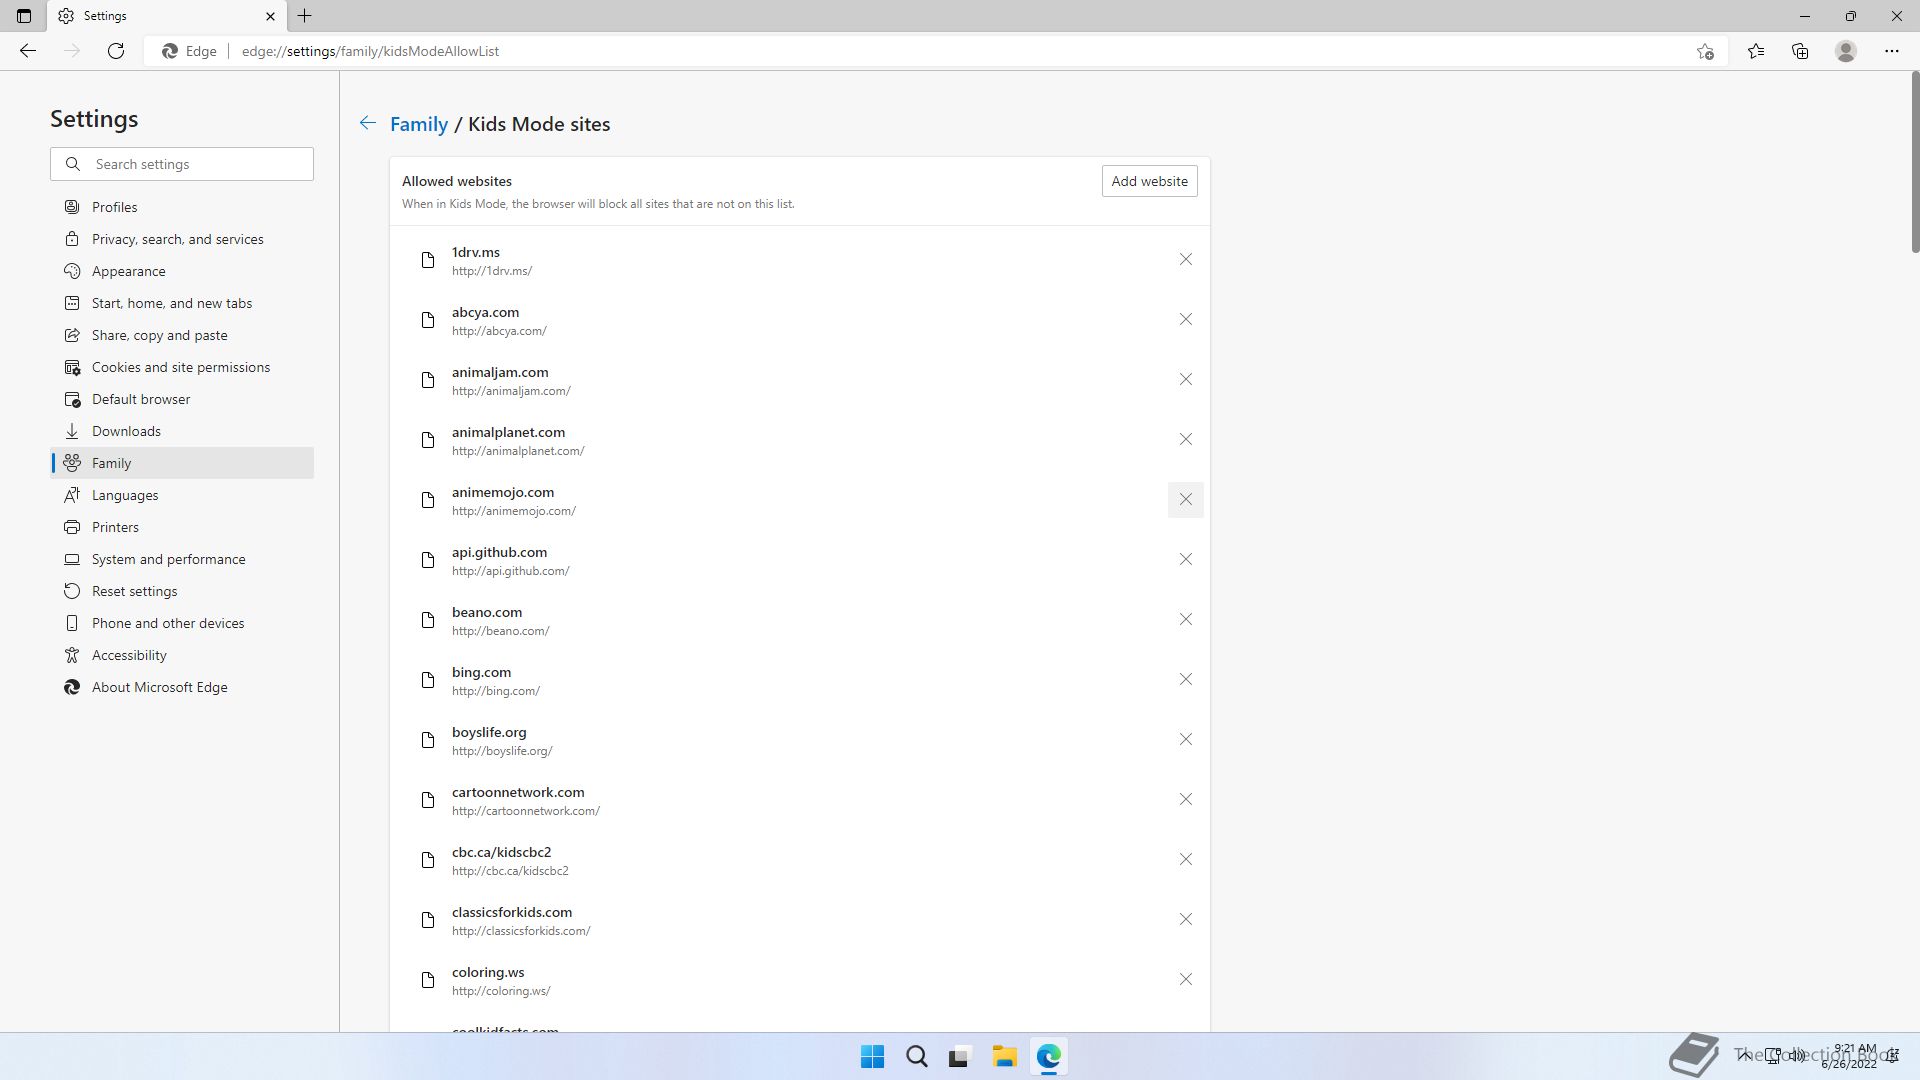Image resolution: width=1920 pixels, height=1080 pixels.
Task: Open Cookies and site permissions
Action: 182,367
